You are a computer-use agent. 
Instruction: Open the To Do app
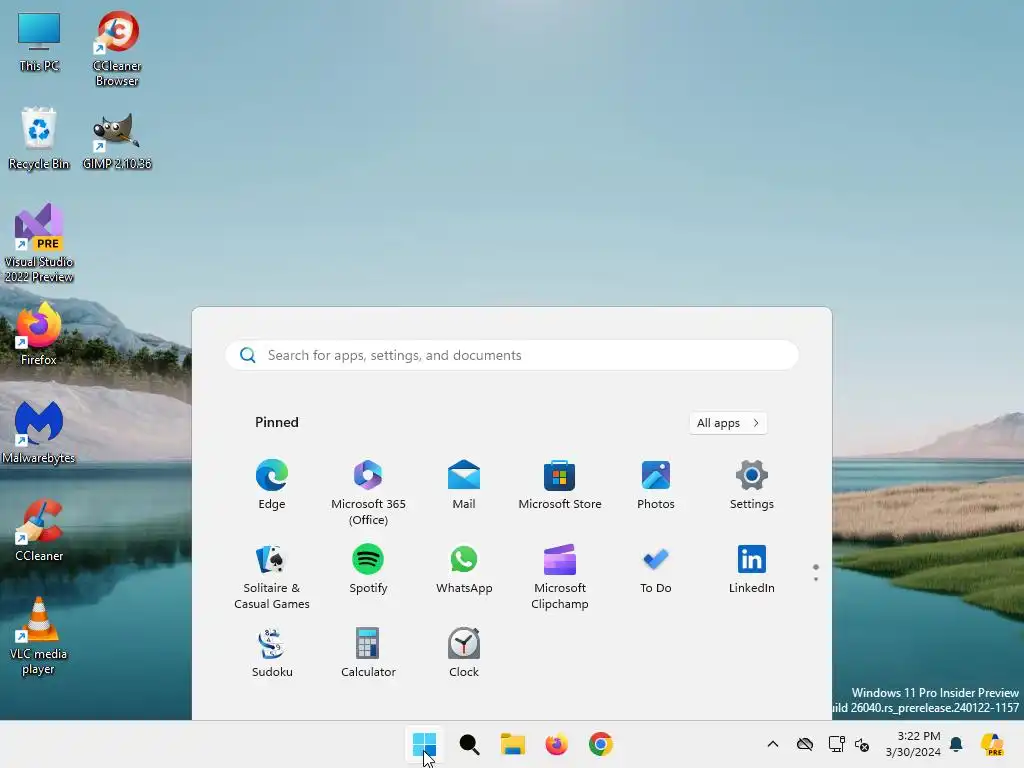[656, 569]
